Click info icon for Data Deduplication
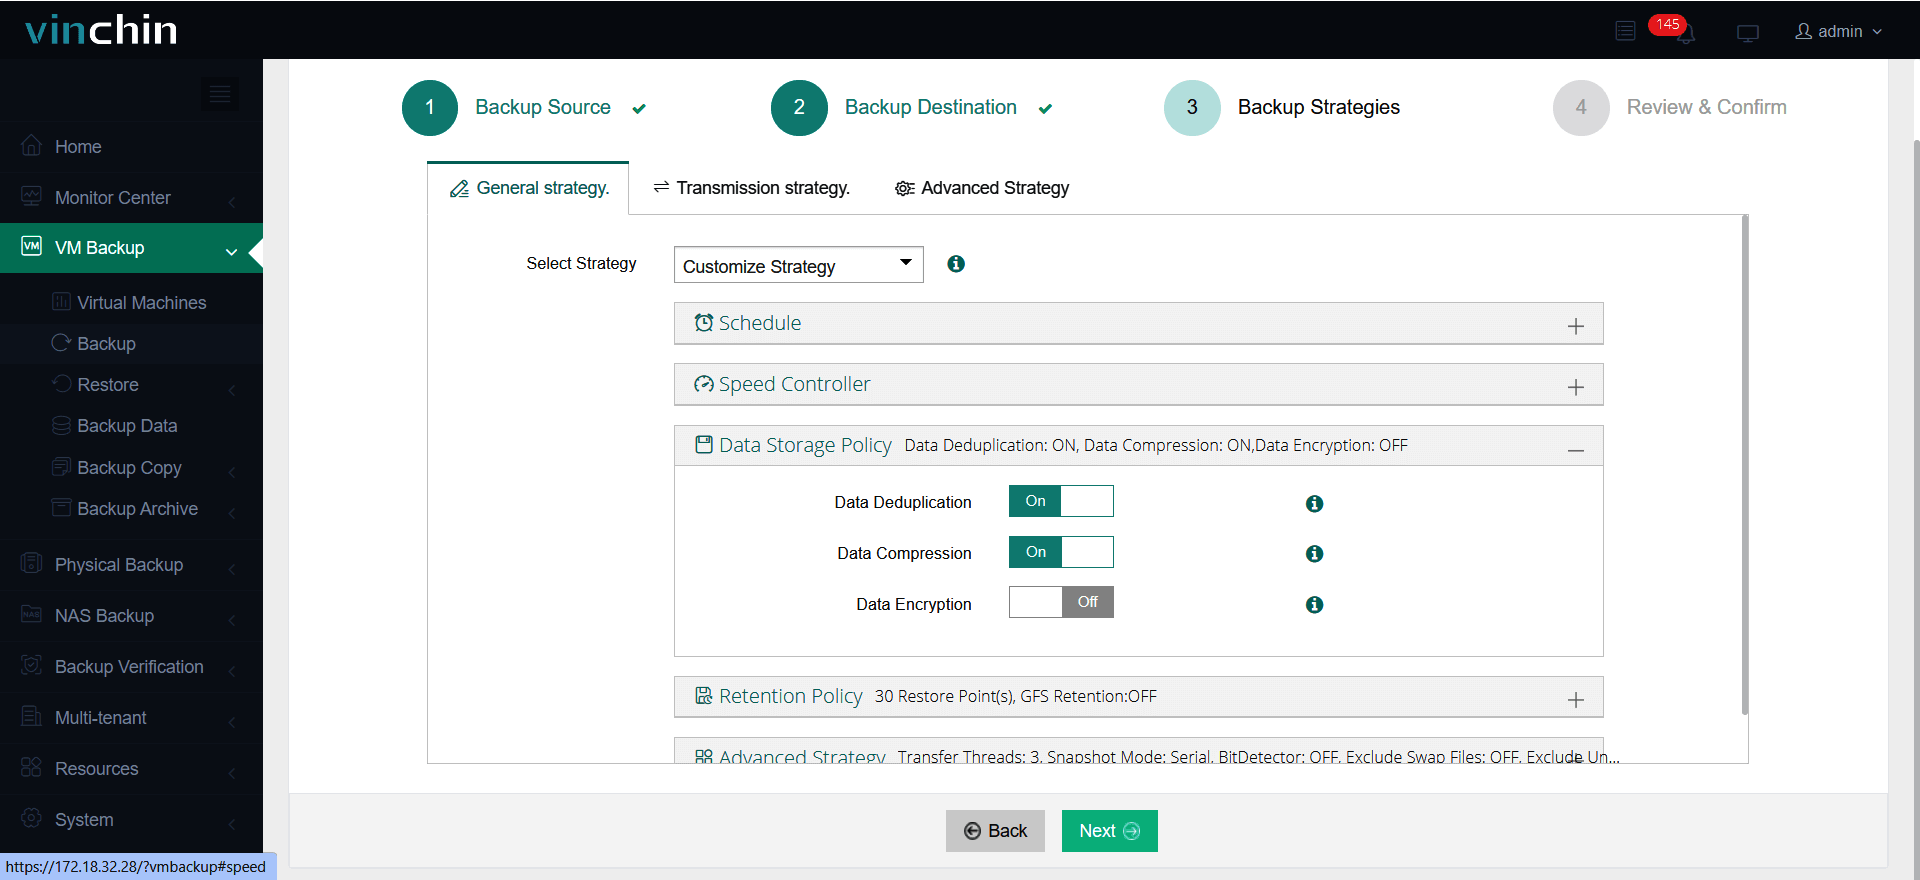 [1314, 504]
